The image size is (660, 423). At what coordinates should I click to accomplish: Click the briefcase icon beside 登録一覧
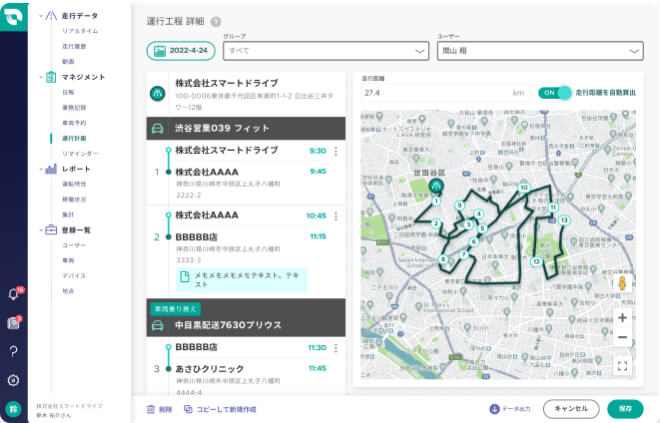tap(51, 230)
